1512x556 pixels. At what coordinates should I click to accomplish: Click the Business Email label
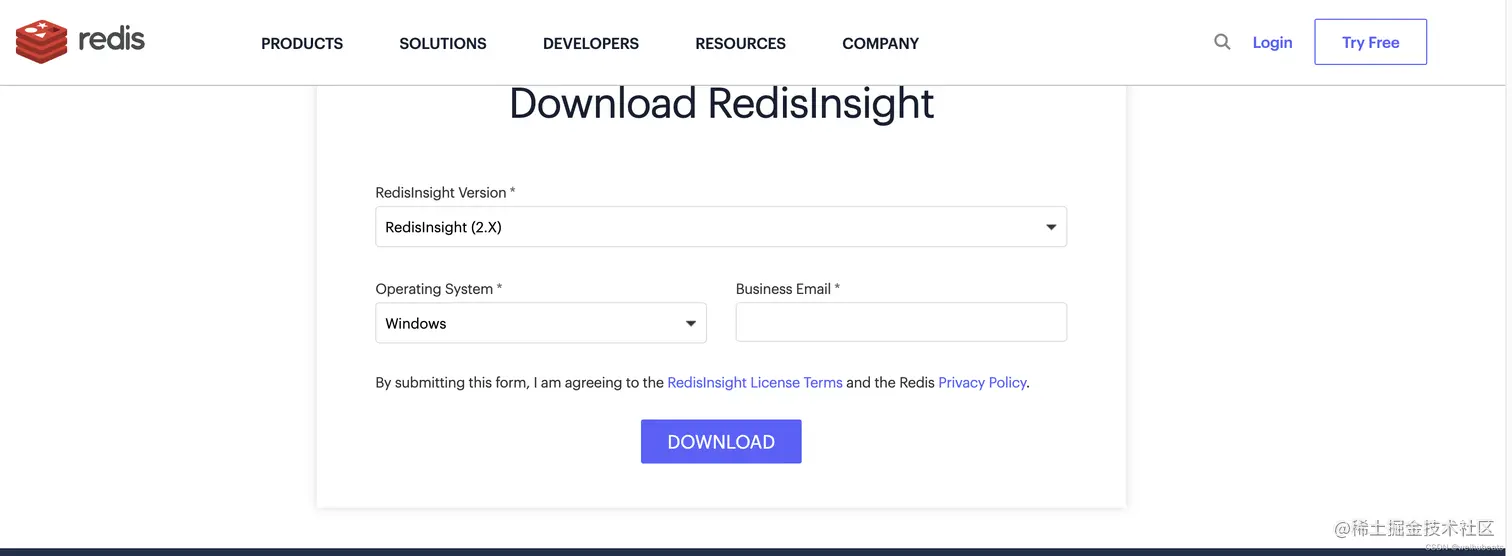coord(788,289)
